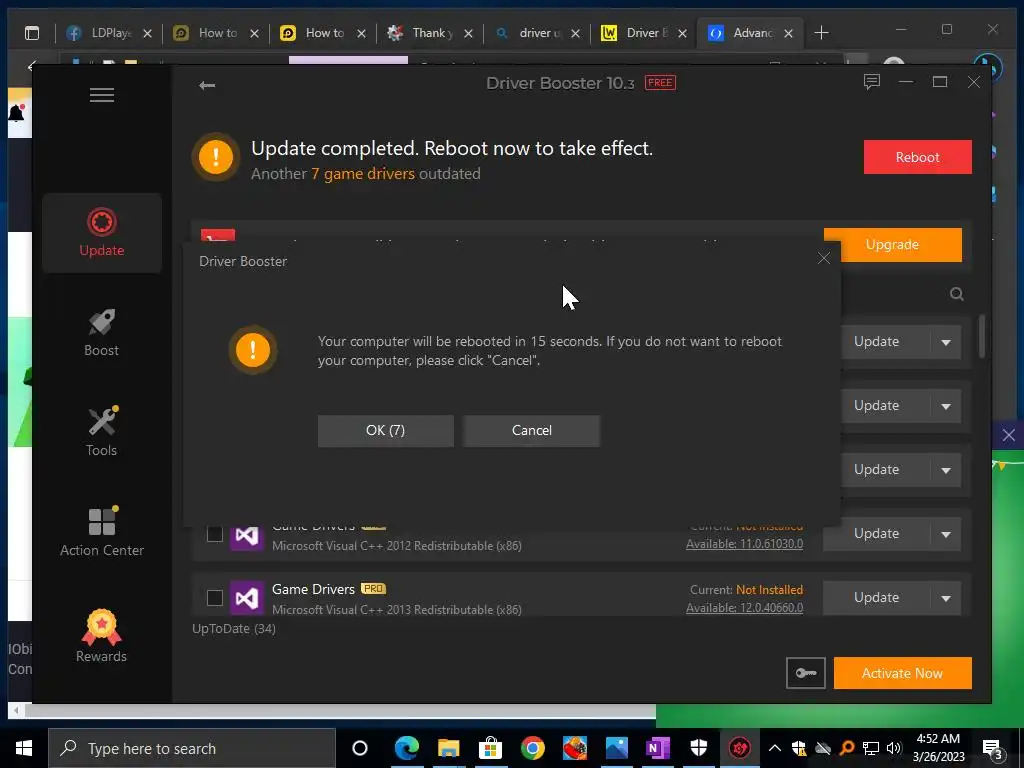Click the taskbar clock showing 4:52 AM

pos(938,748)
